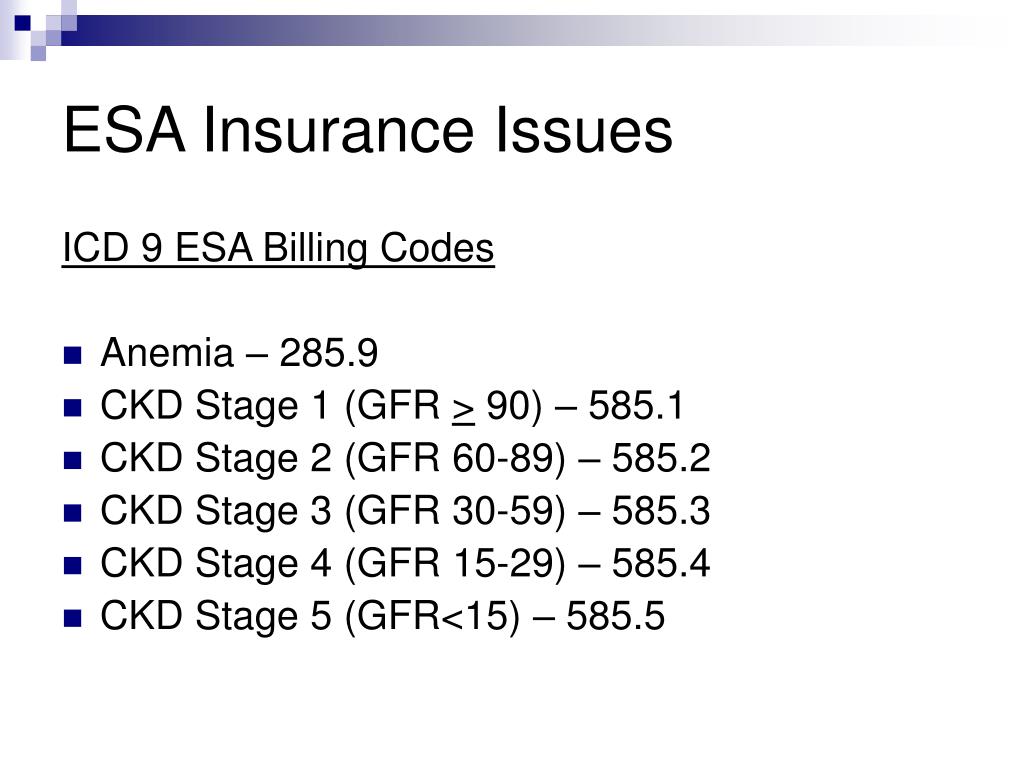Screen dimensions: 1024x768
Task: Click the bullet square beside CKD Stage 4
Action: pos(72,566)
